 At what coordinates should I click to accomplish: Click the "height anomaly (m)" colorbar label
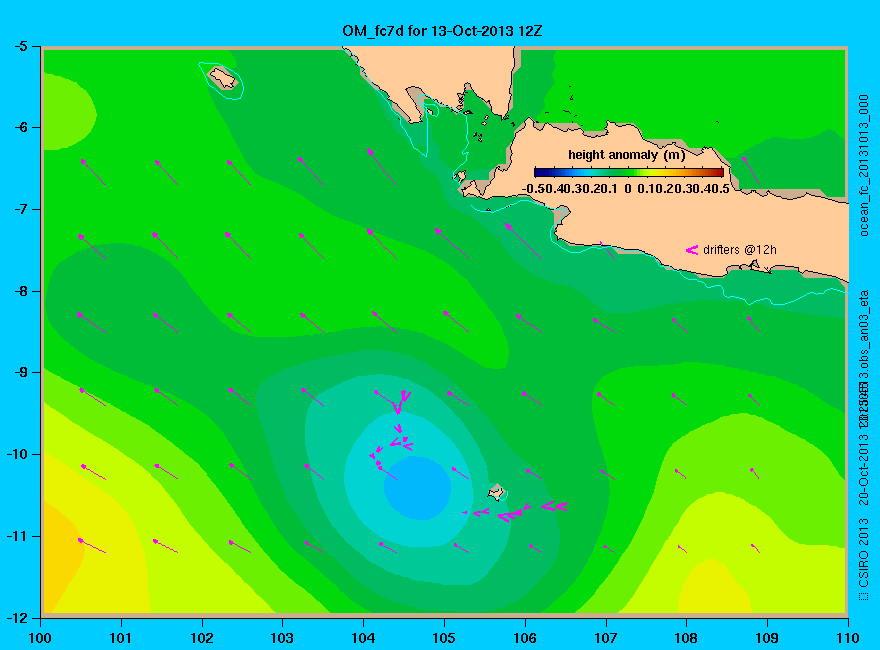click(626, 155)
